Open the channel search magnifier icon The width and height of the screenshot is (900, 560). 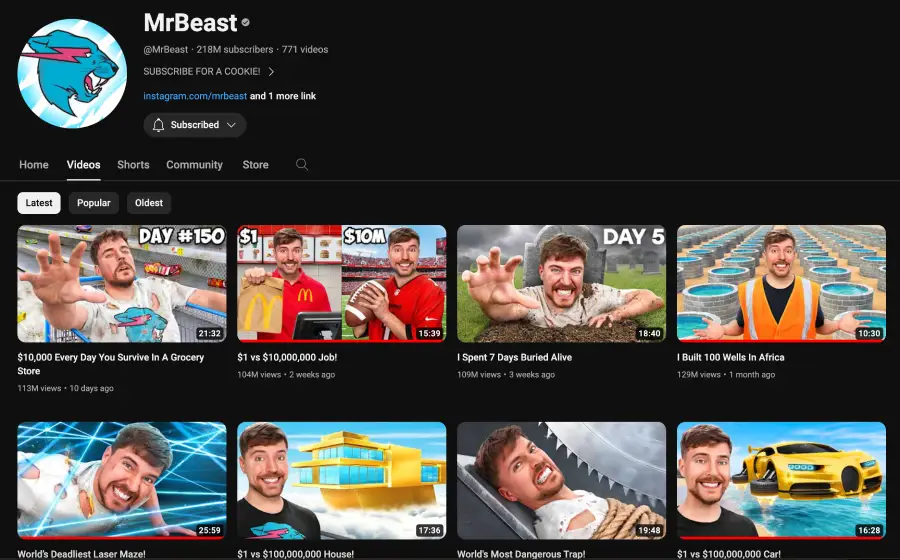302,165
